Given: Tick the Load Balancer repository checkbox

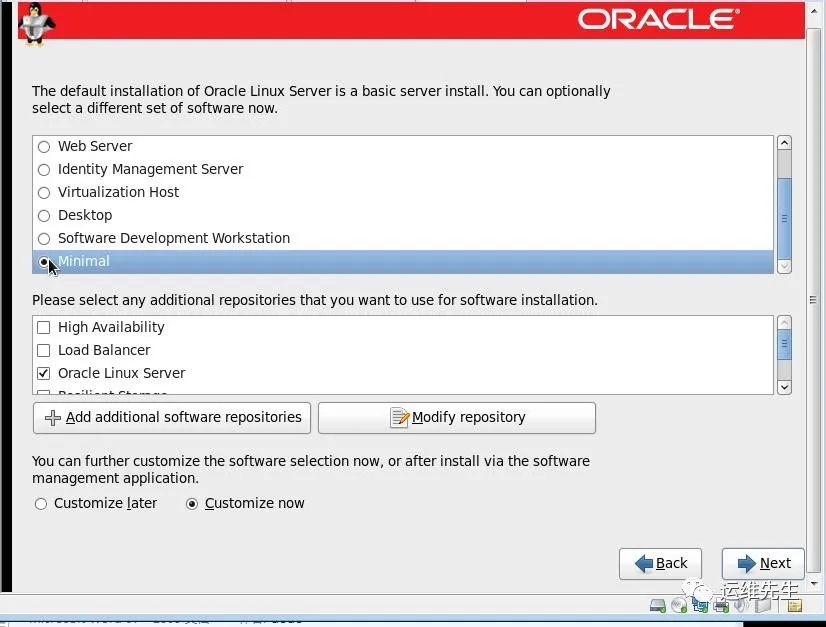Looking at the screenshot, I should [x=44, y=351].
